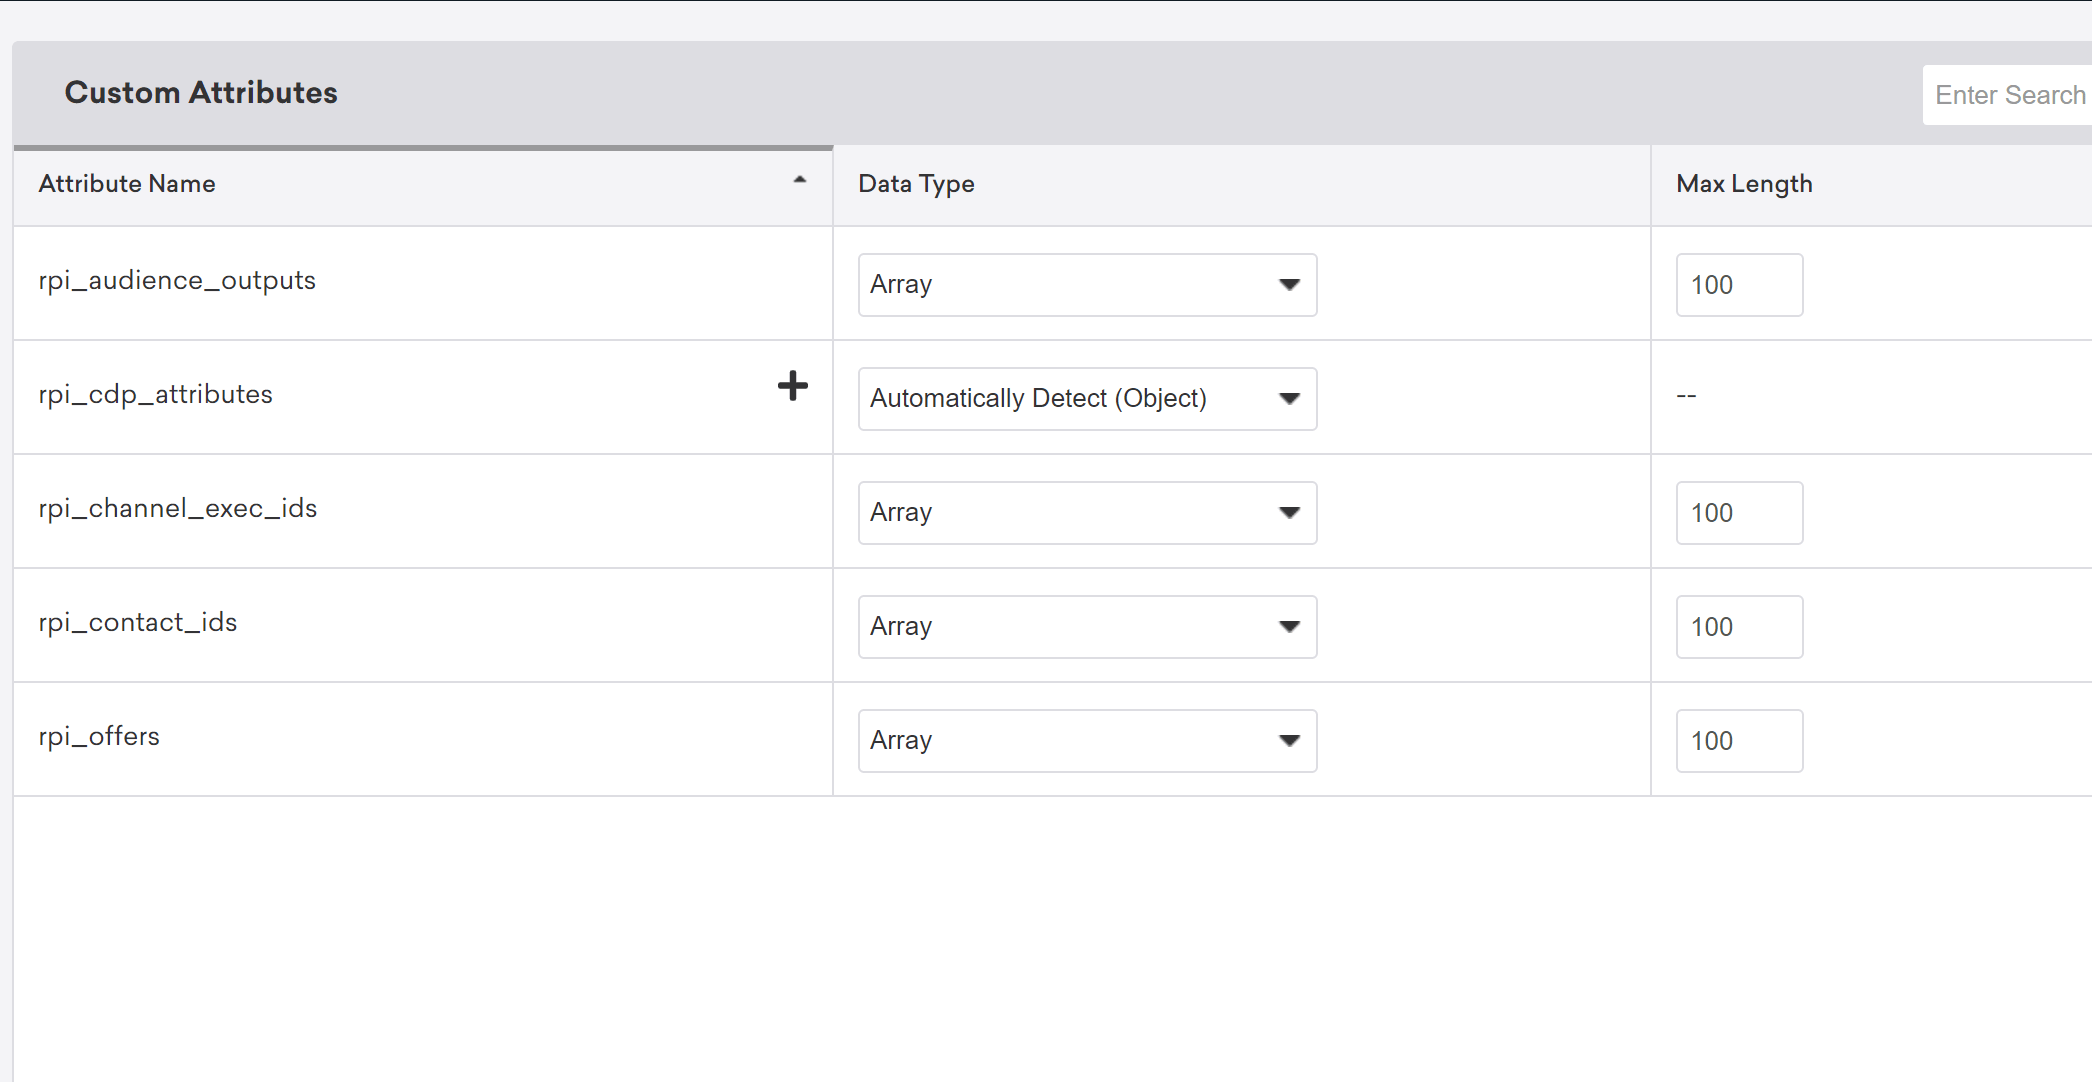This screenshot has width=2092, height=1082.
Task: Edit max length for rpi_contact_ids
Action: (1738, 627)
